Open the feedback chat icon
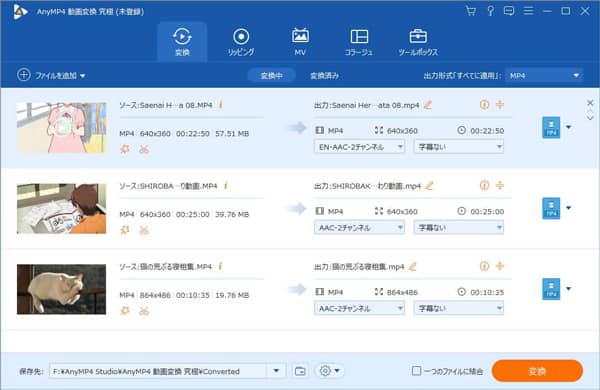Screen dimensions: 600x390 click(x=509, y=11)
